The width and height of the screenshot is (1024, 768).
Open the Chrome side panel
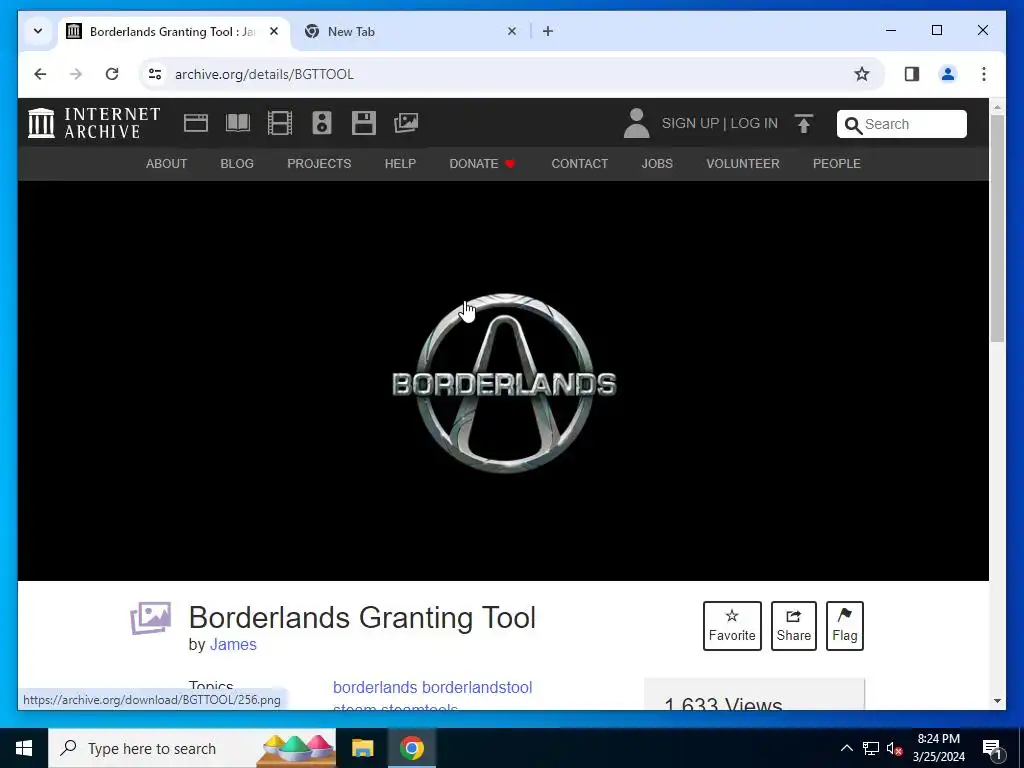(x=912, y=74)
